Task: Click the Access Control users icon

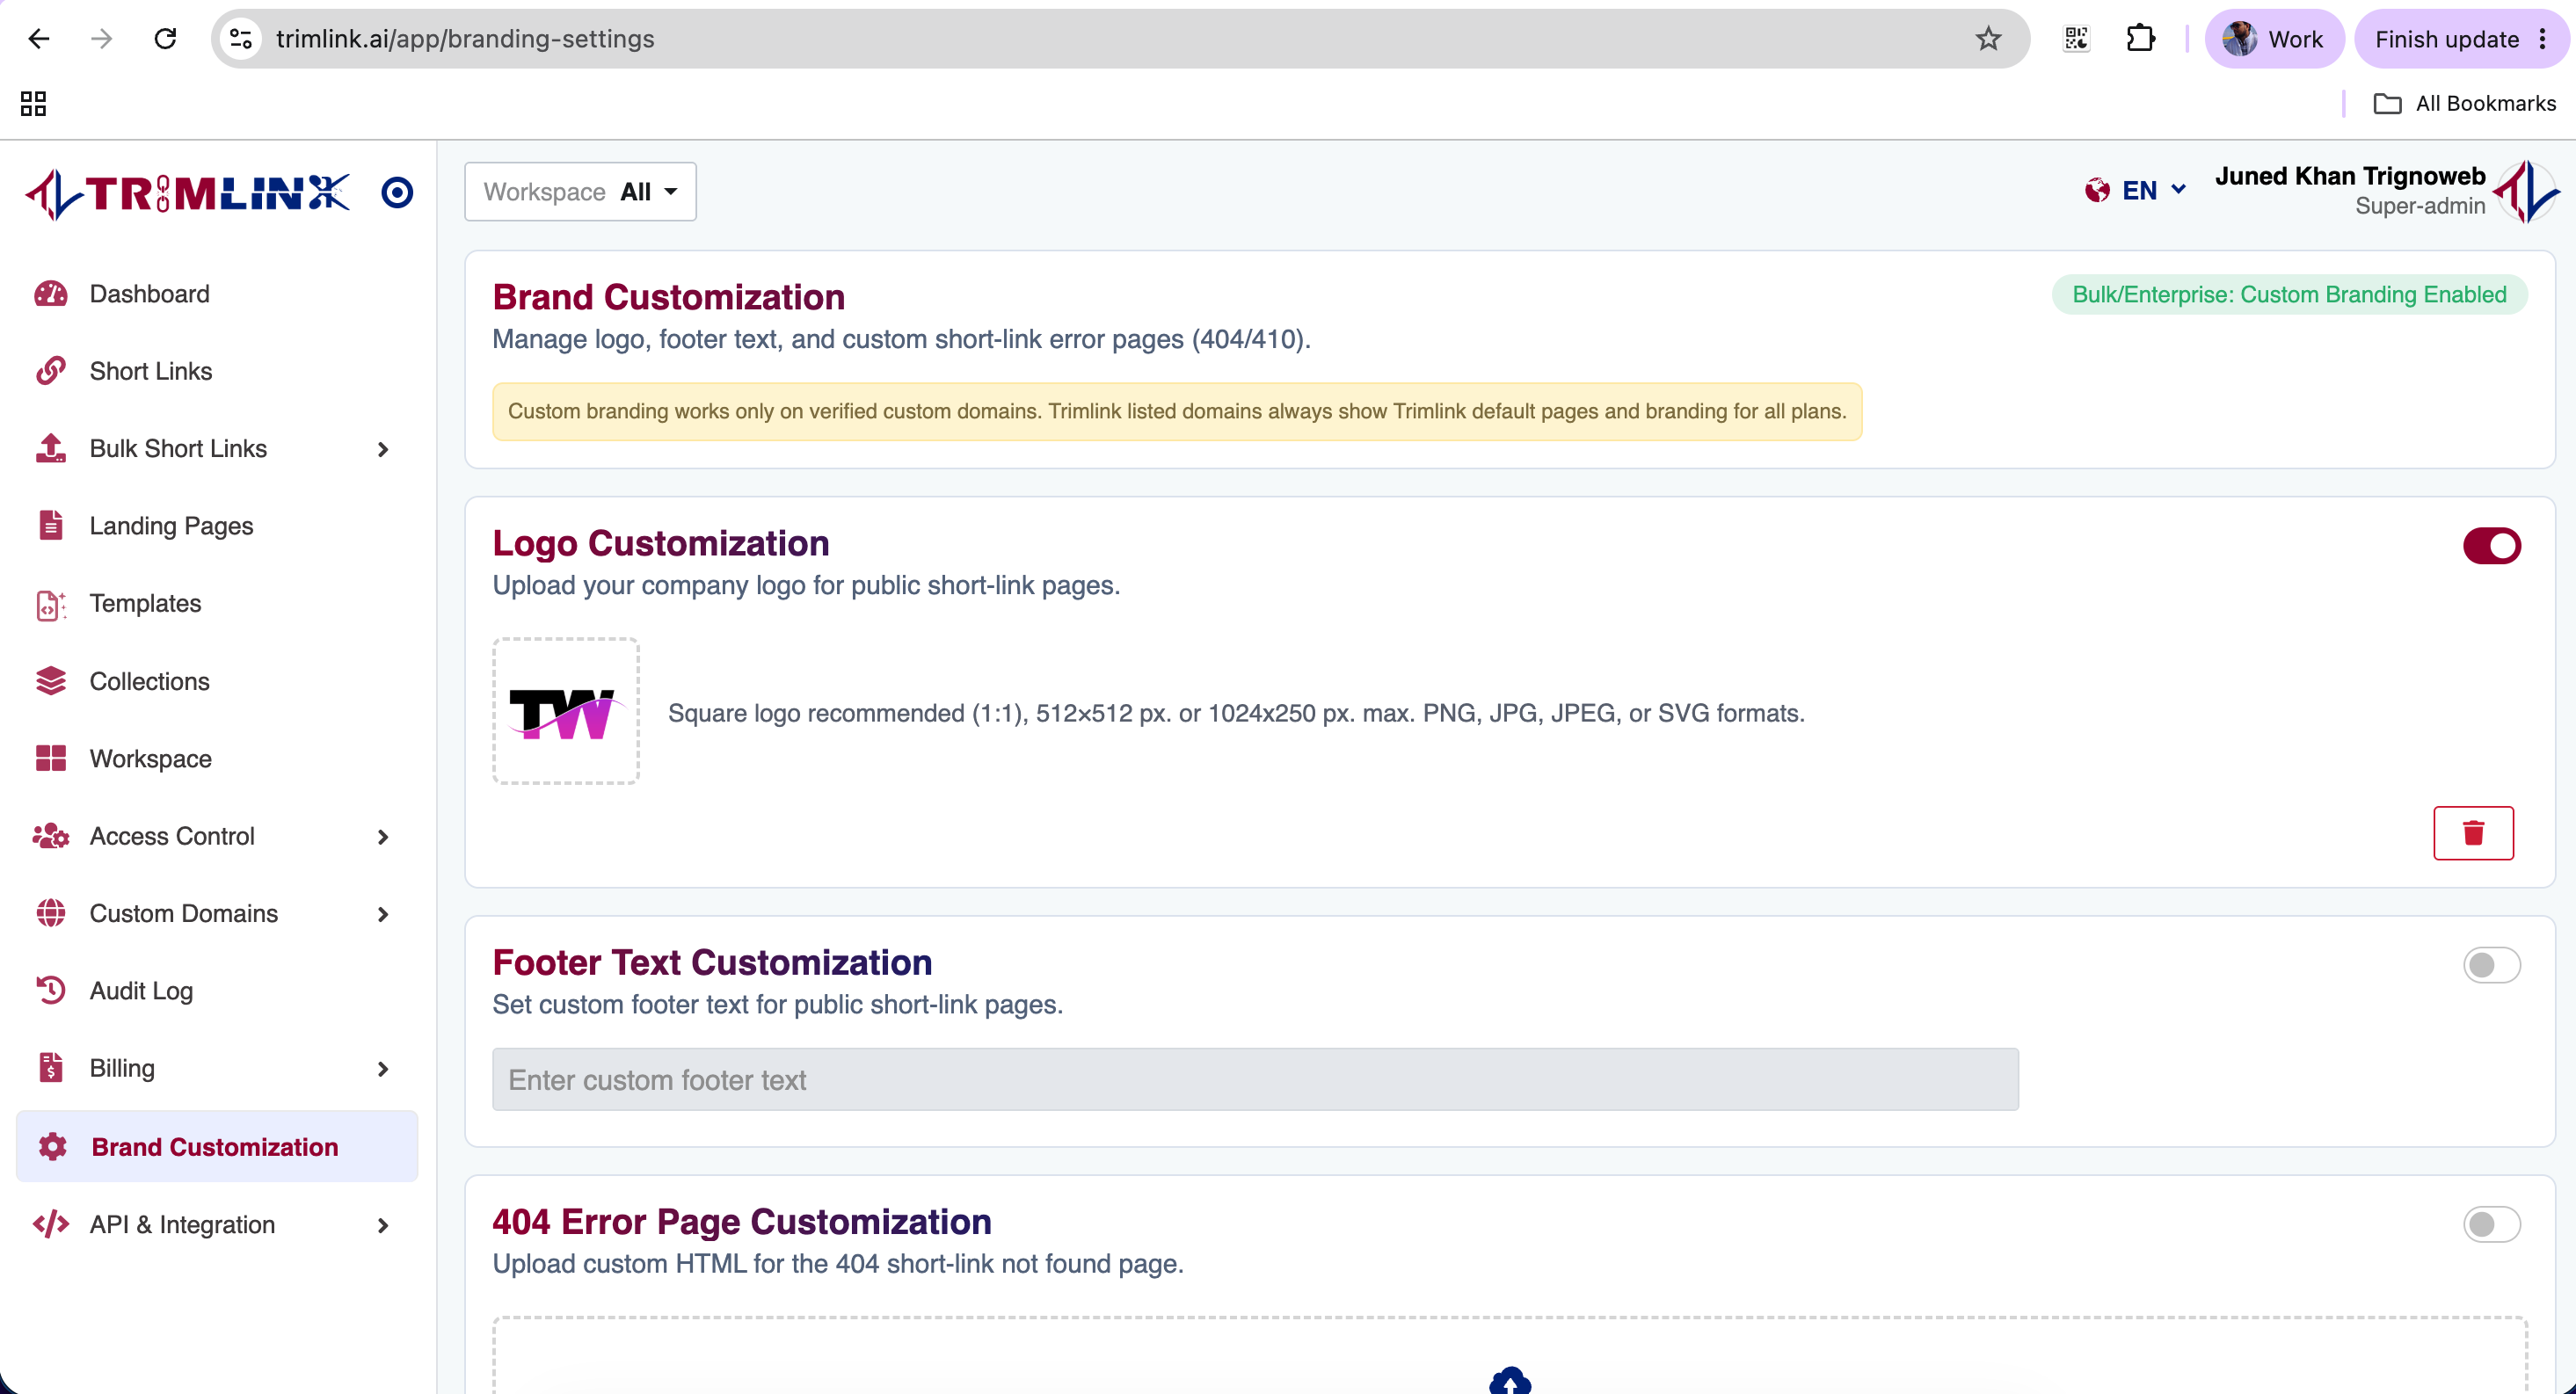Action: 51,836
